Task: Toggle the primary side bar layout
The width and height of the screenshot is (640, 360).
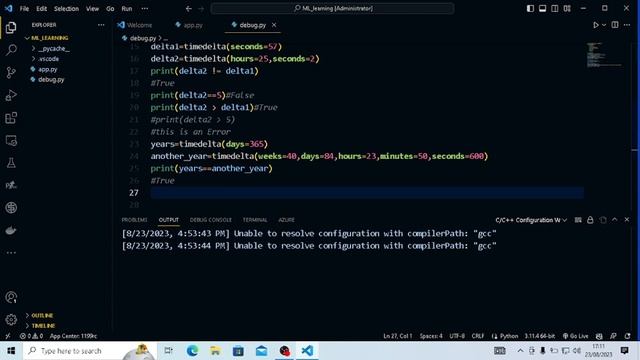Action: 530,8
